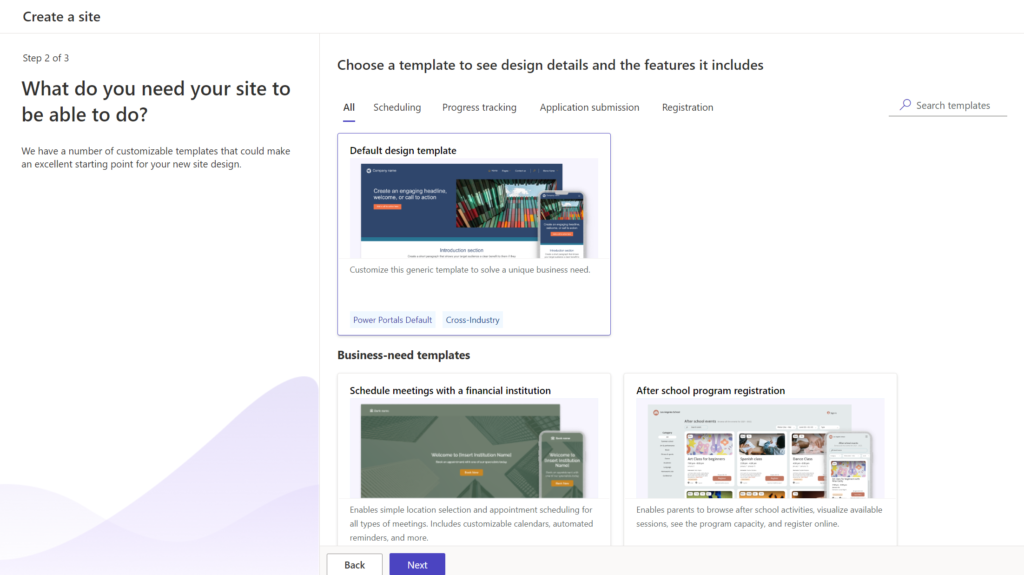Select the Default design template preview
The image size is (1024, 575).
tap(474, 208)
